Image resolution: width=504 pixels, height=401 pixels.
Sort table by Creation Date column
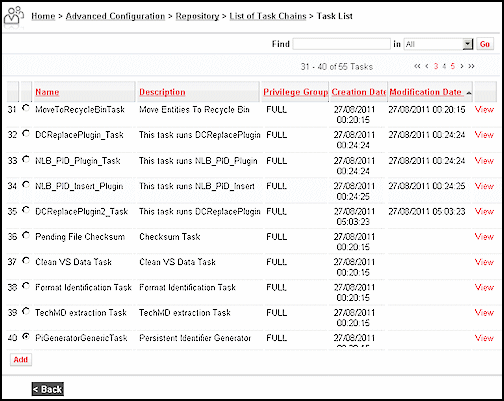tap(359, 92)
